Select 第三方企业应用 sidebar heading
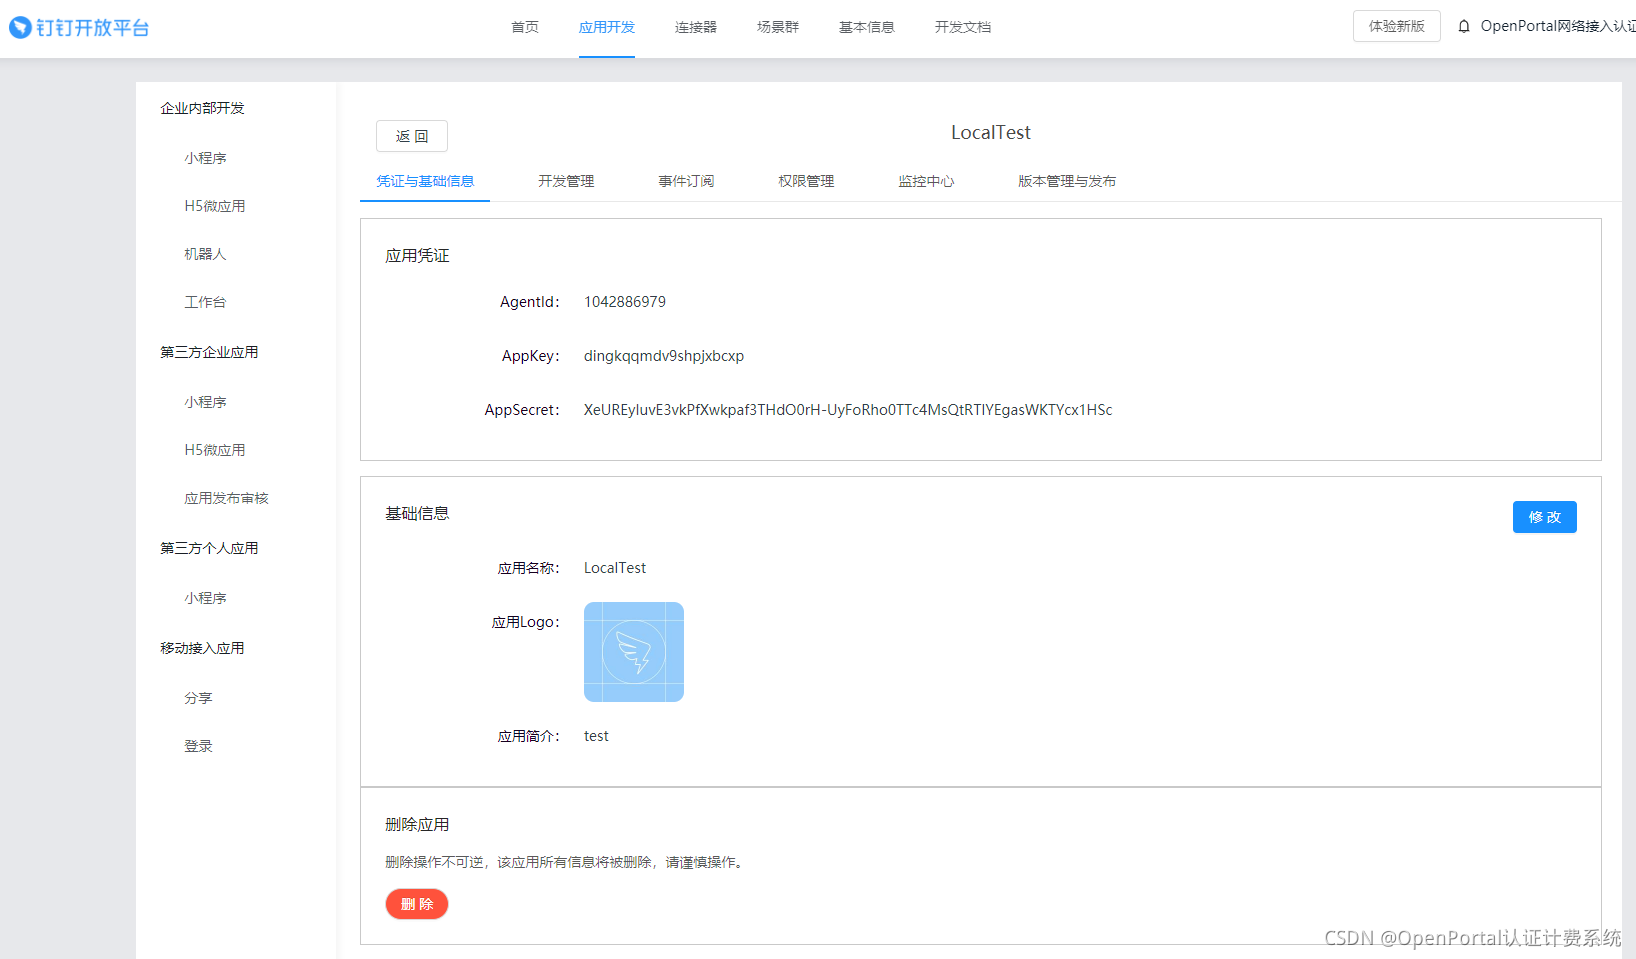The width and height of the screenshot is (1636, 959). 209,352
